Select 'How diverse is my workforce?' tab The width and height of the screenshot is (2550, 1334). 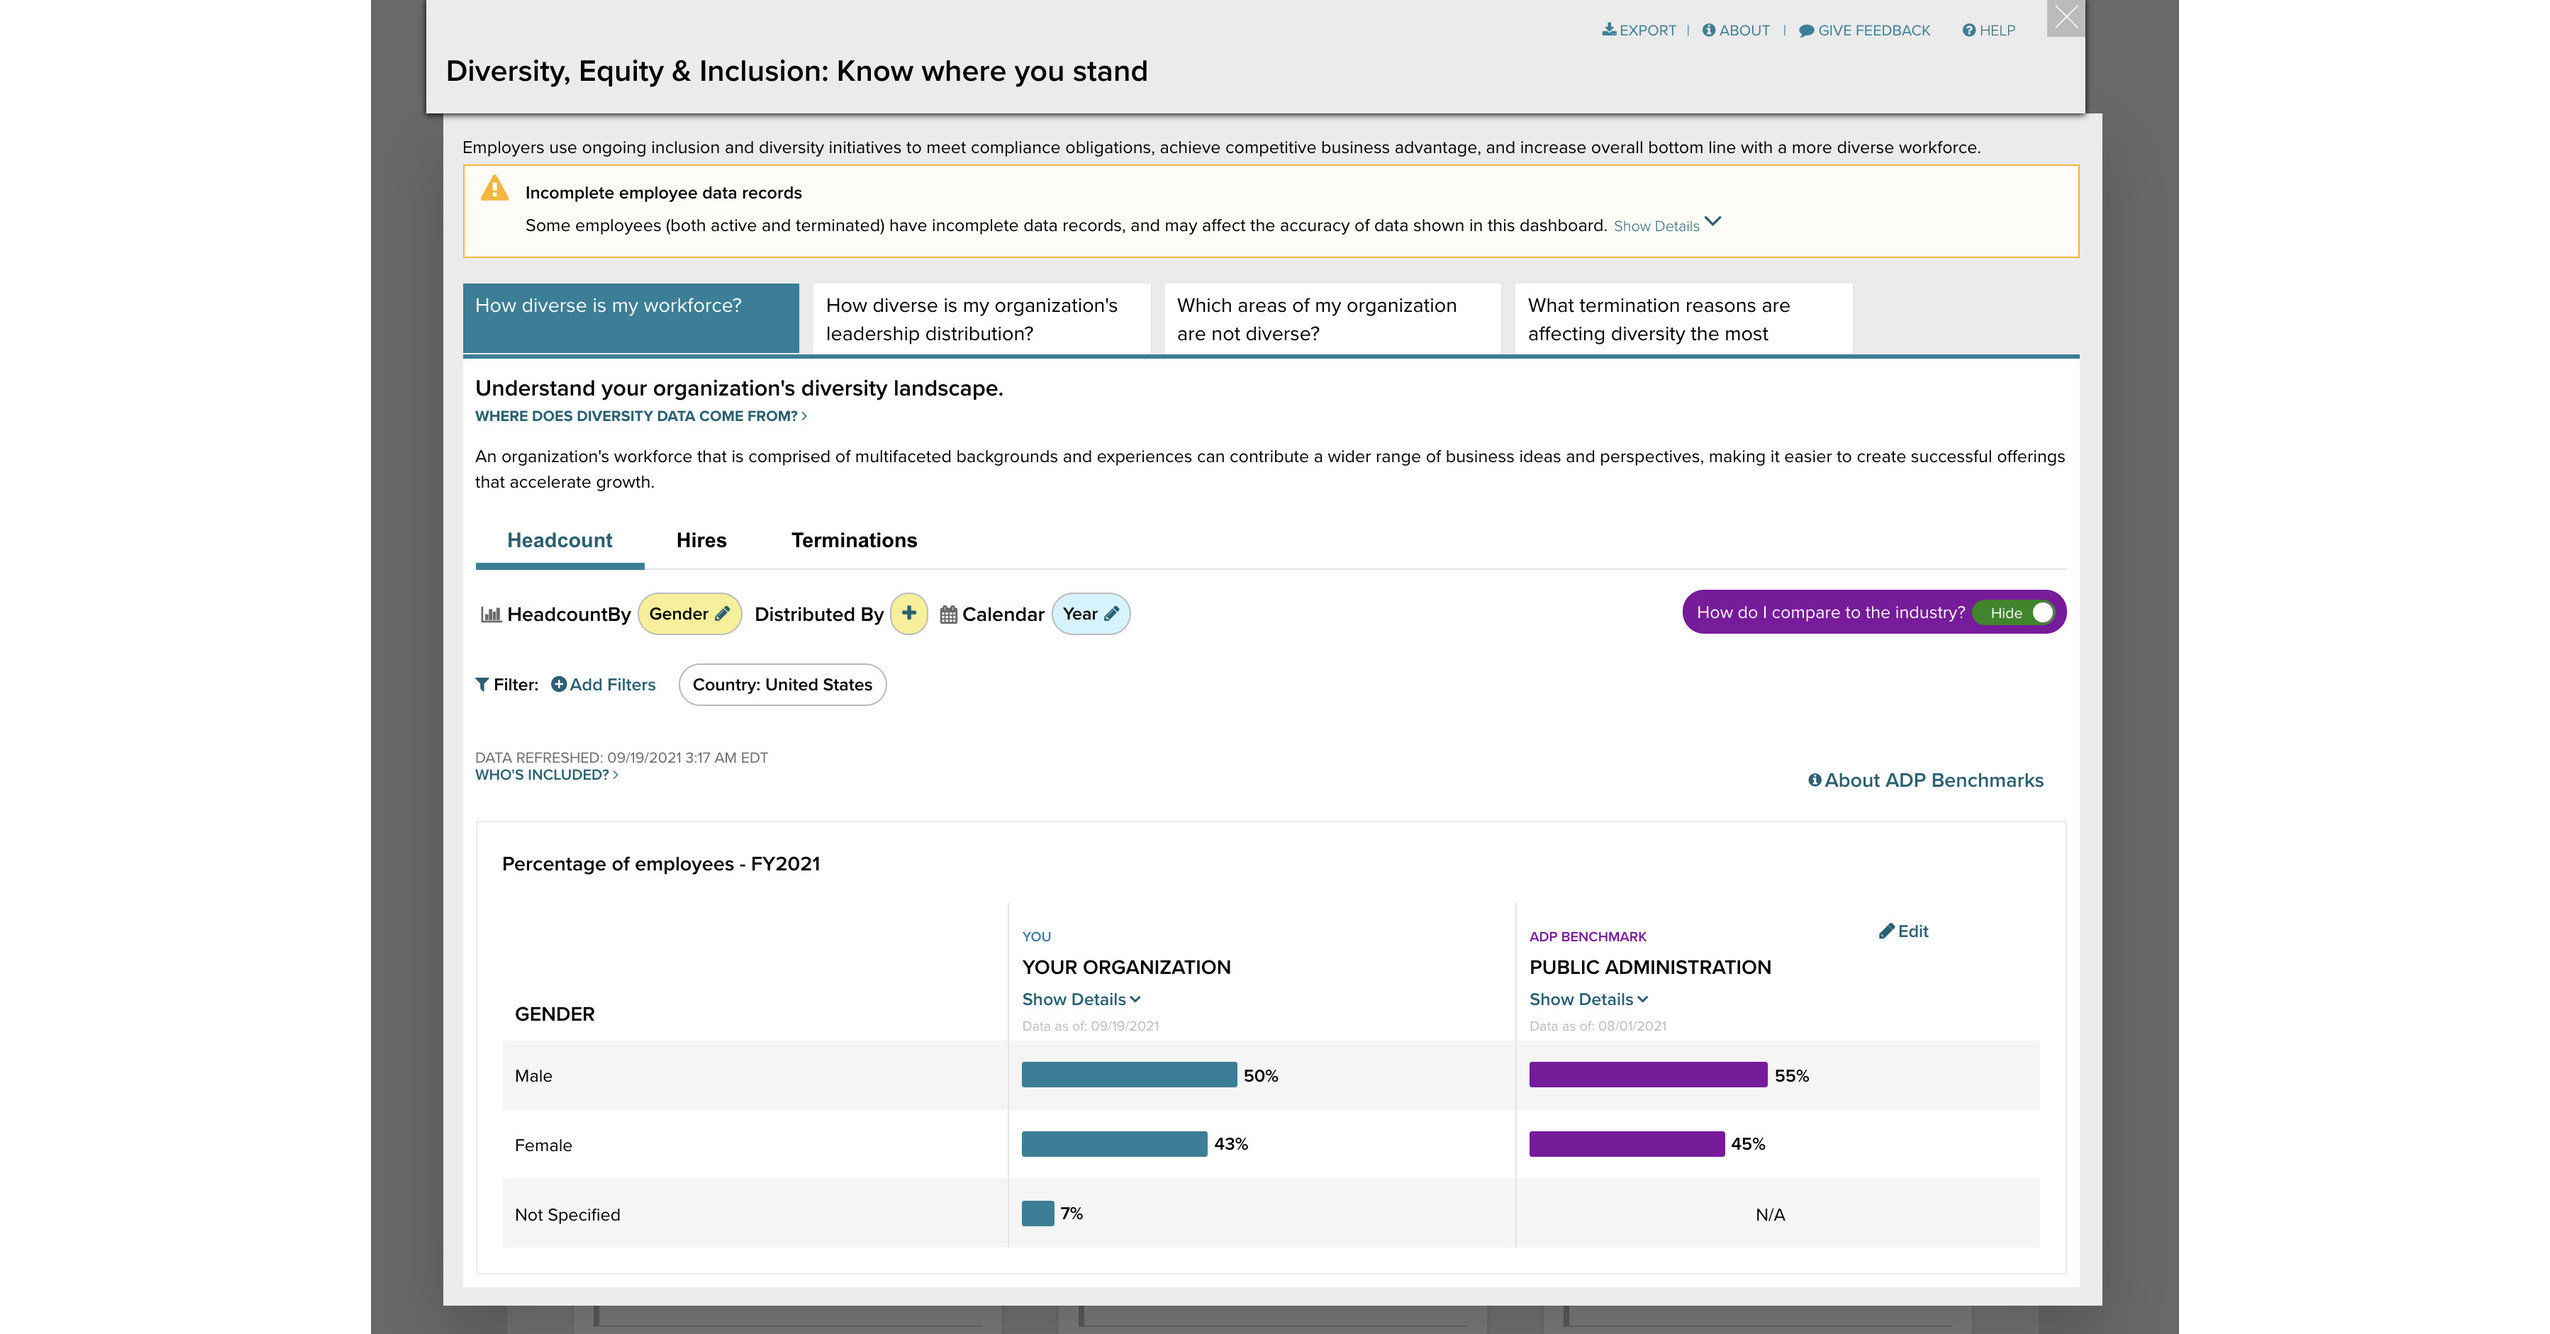point(631,318)
